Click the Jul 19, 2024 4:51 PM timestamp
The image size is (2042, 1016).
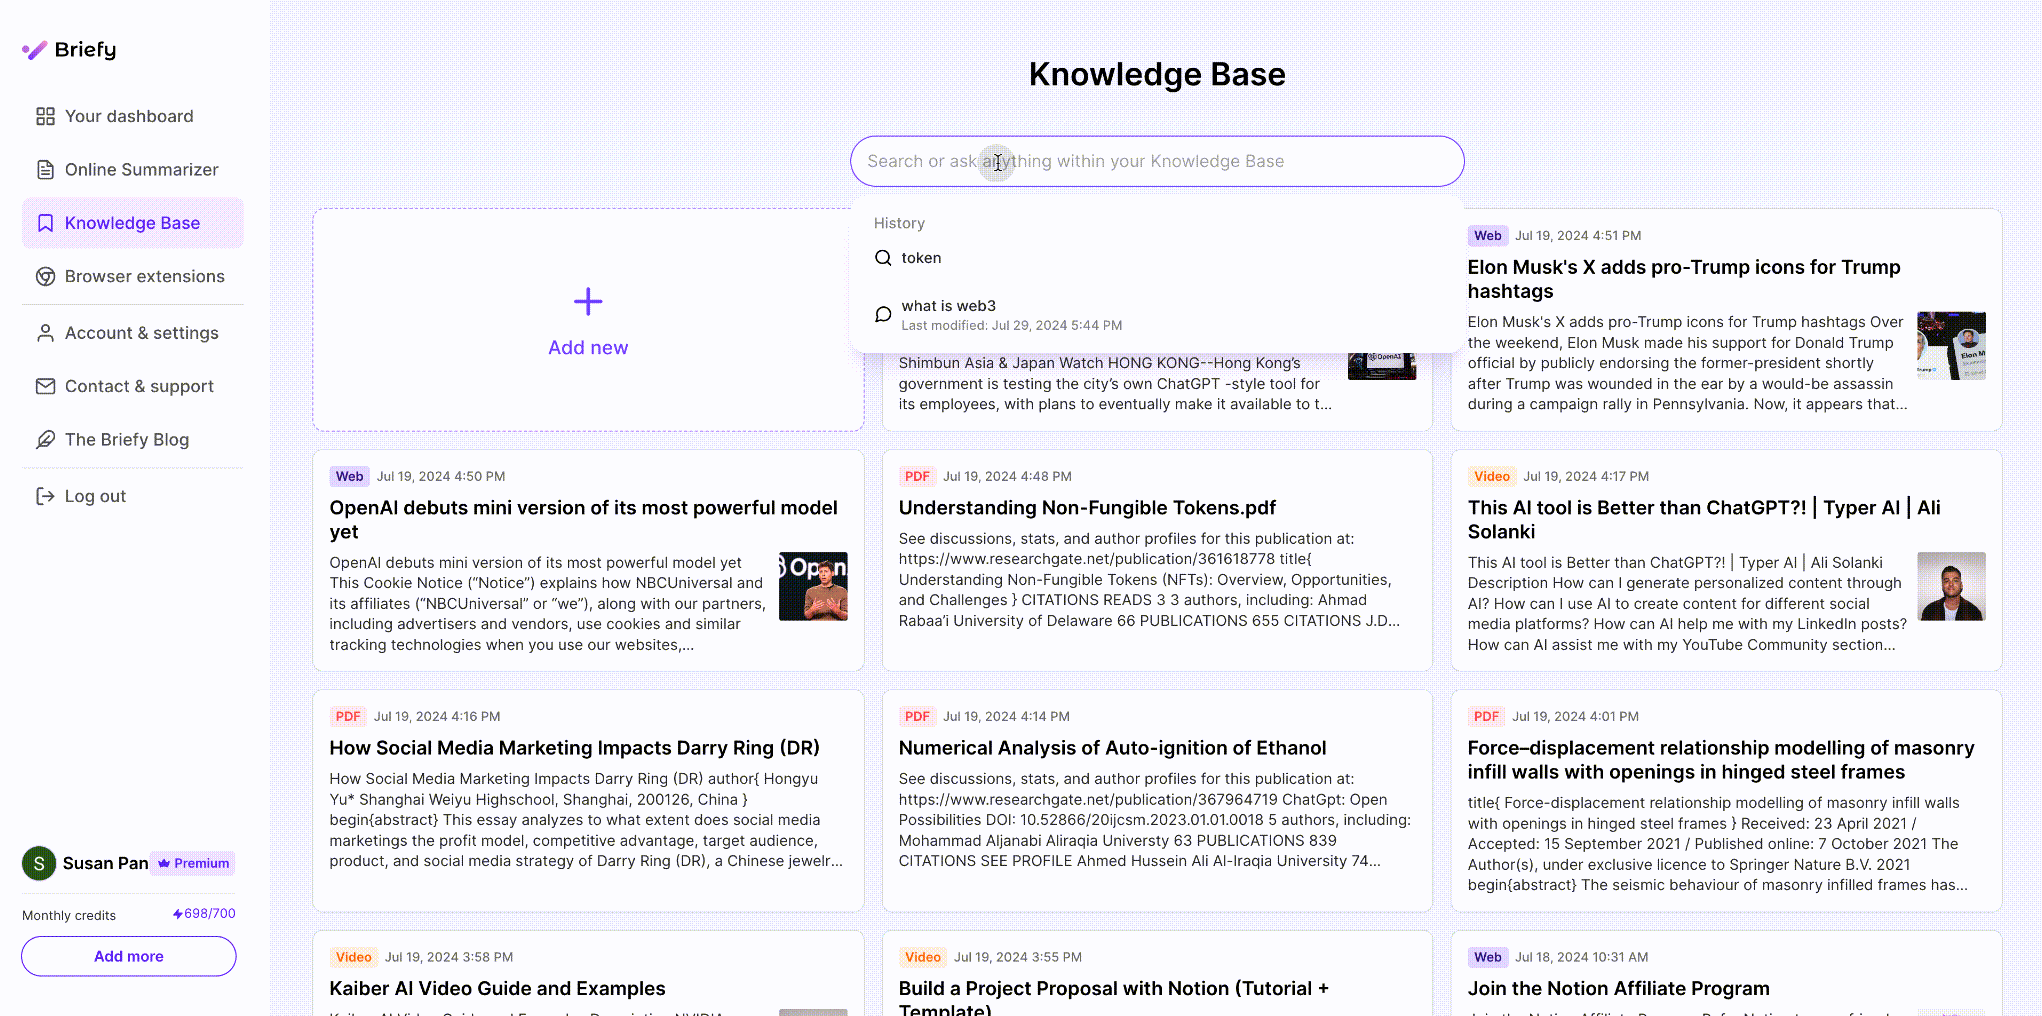pos(1578,236)
